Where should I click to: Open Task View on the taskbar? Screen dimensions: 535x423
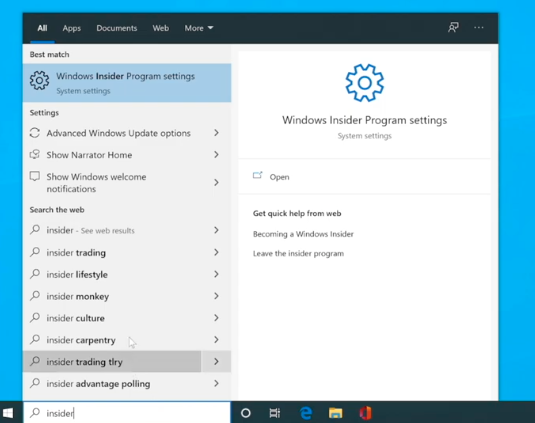point(275,413)
